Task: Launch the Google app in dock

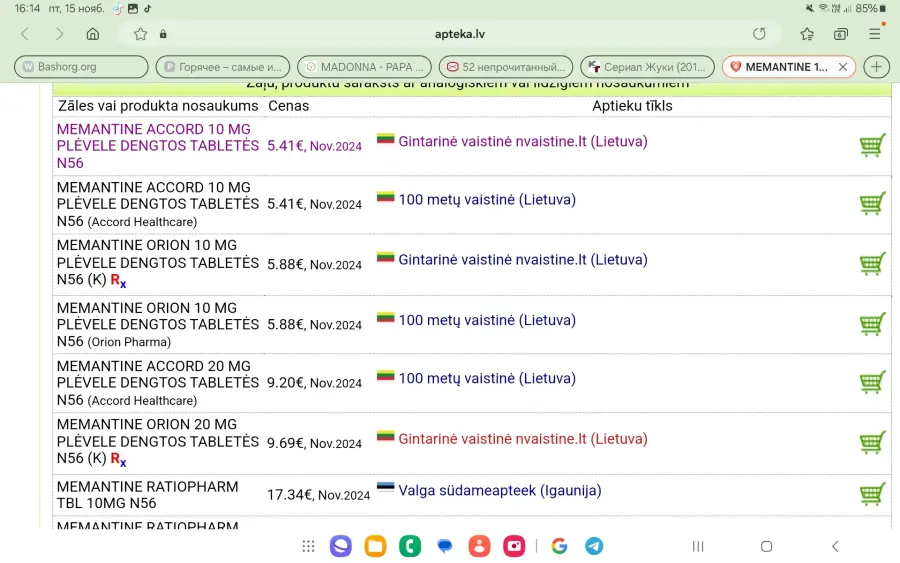Action: (559, 546)
